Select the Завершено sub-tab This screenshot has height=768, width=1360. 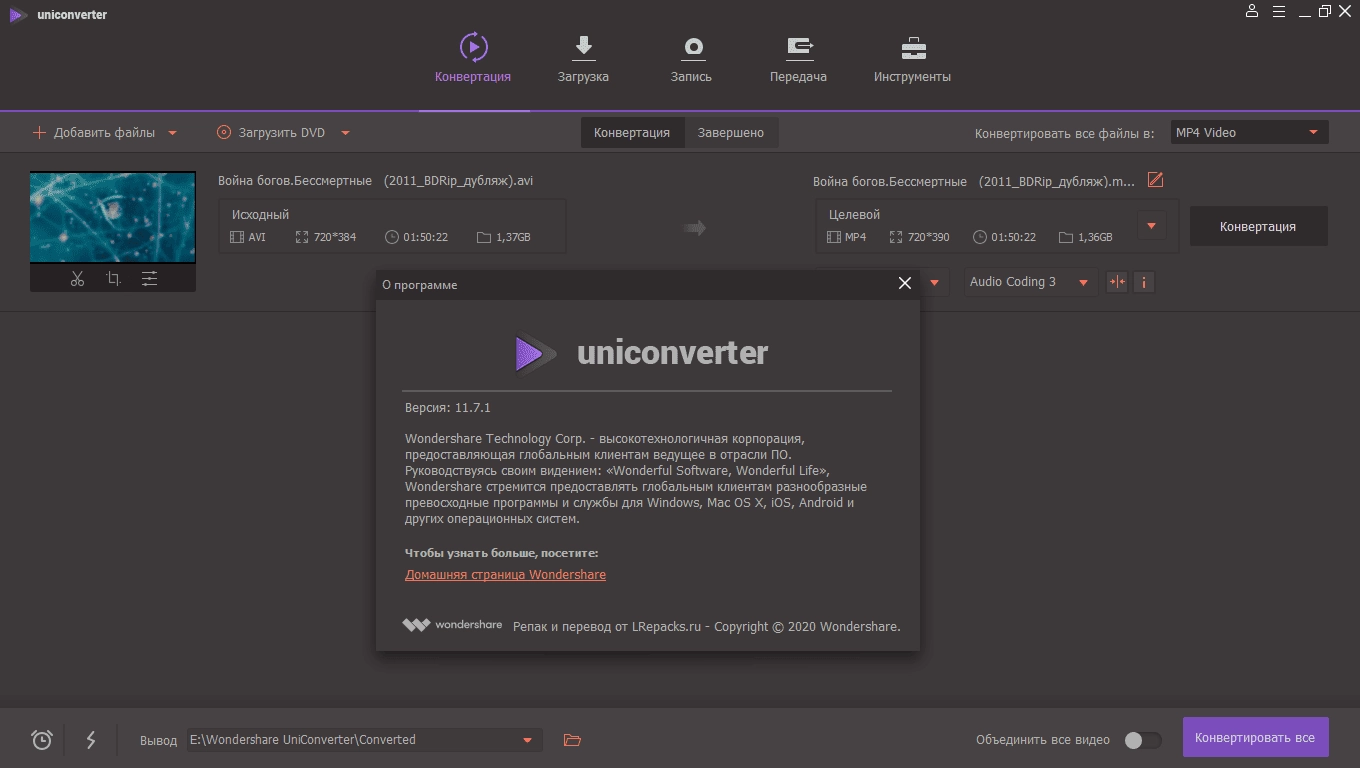731,133
